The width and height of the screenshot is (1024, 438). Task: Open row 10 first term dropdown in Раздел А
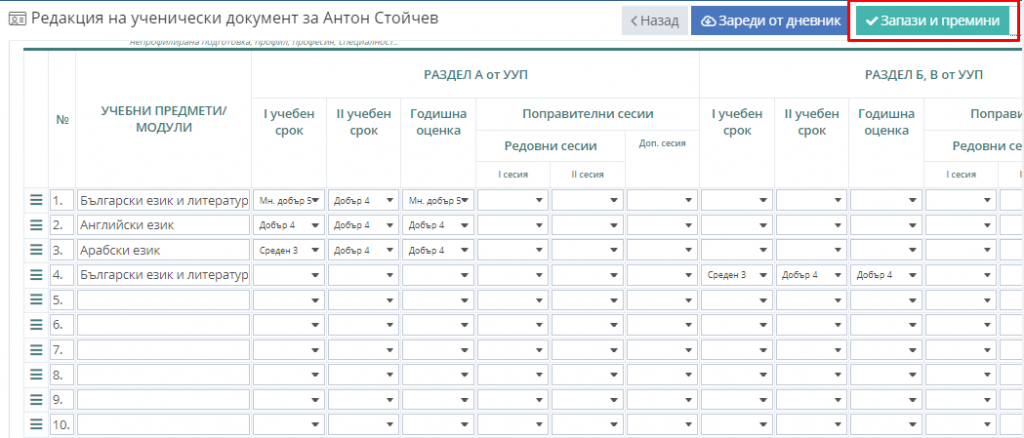[x=289, y=425]
